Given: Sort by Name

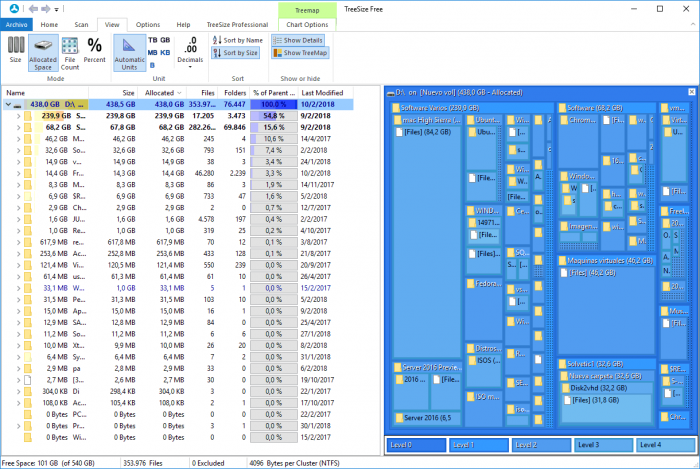Looking at the screenshot, I should click(238, 40).
